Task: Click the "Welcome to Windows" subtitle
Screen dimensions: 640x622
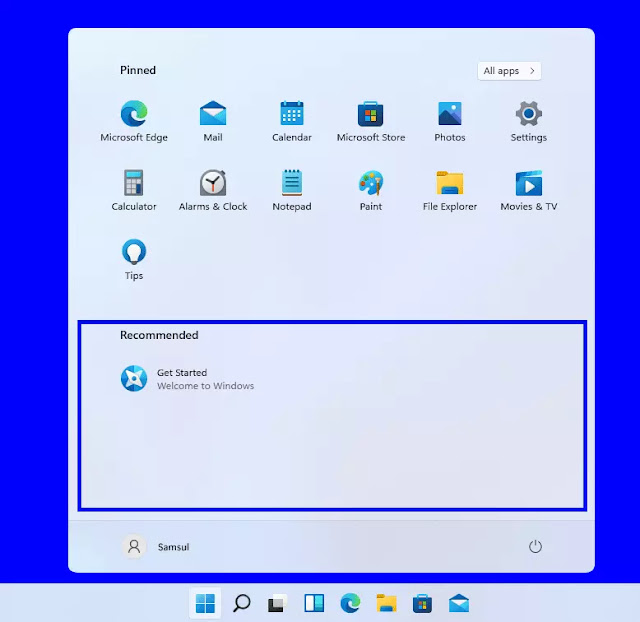Action: [x=205, y=386]
